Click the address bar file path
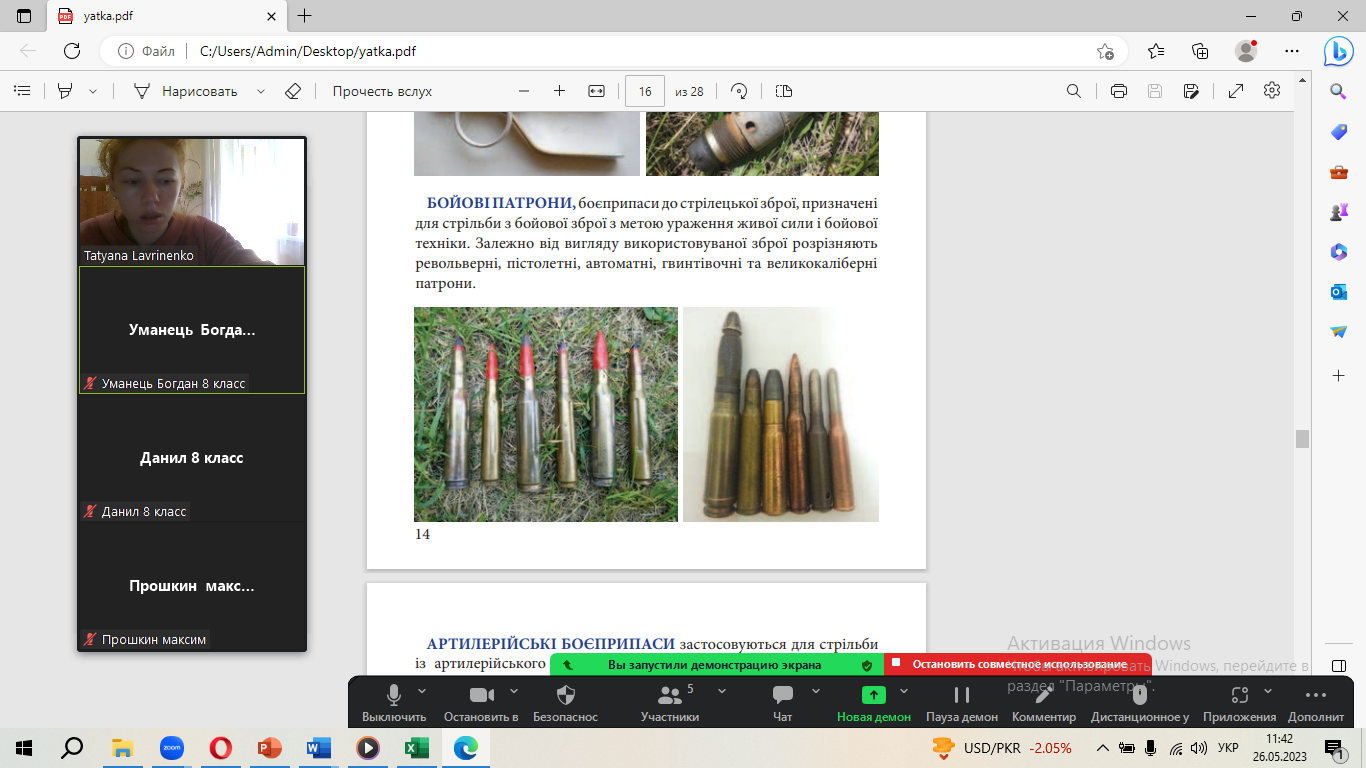Screen dimensions: 1366x768 pyautogui.click(x=308, y=51)
